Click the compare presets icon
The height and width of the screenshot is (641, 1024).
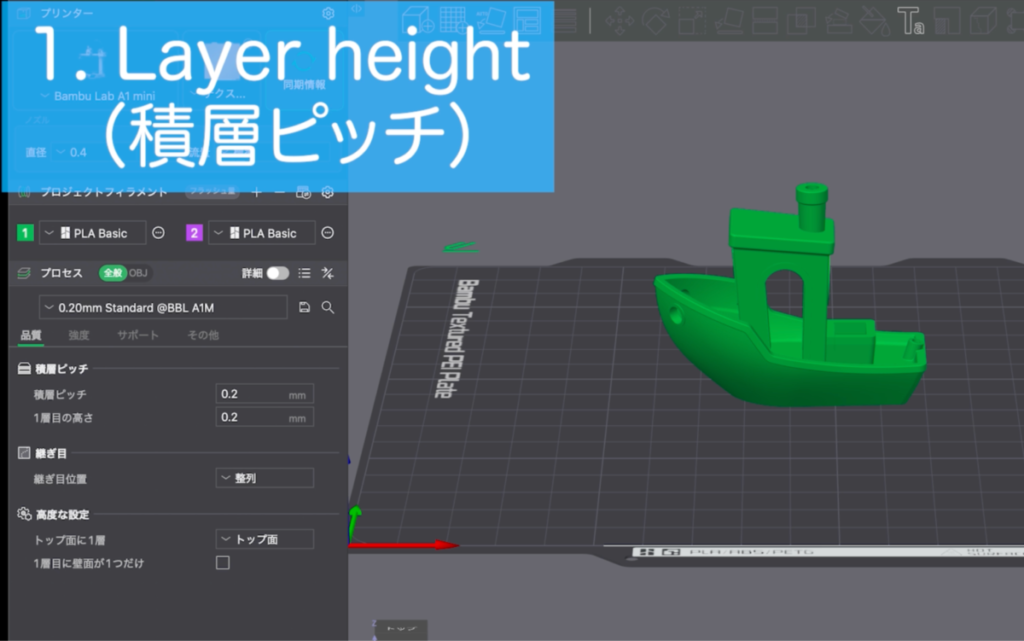click(x=327, y=273)
